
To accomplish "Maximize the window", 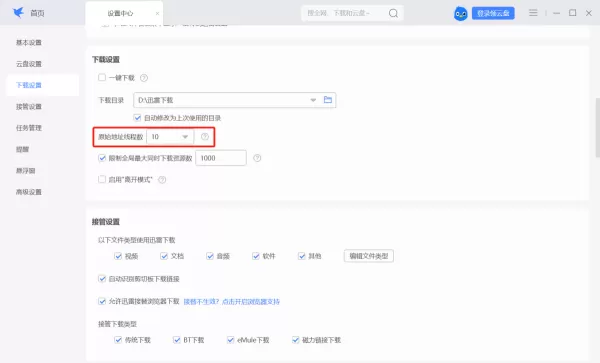I will point(572,13).
